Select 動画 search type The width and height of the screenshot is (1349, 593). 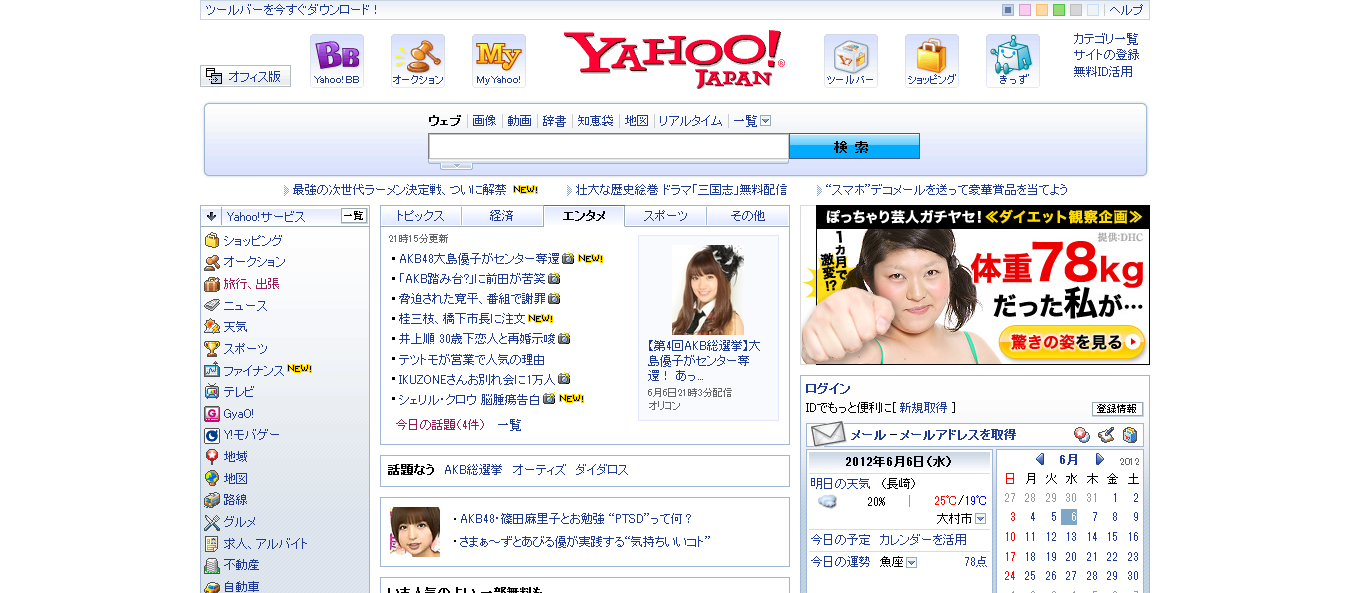[x=519, y=121]
